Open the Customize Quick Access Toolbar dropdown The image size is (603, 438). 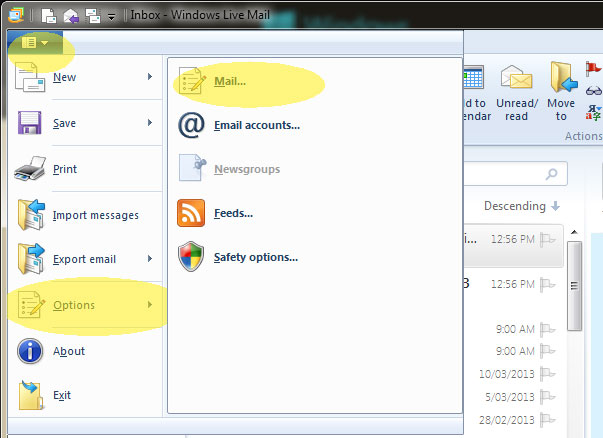click(x=112, y=17)
